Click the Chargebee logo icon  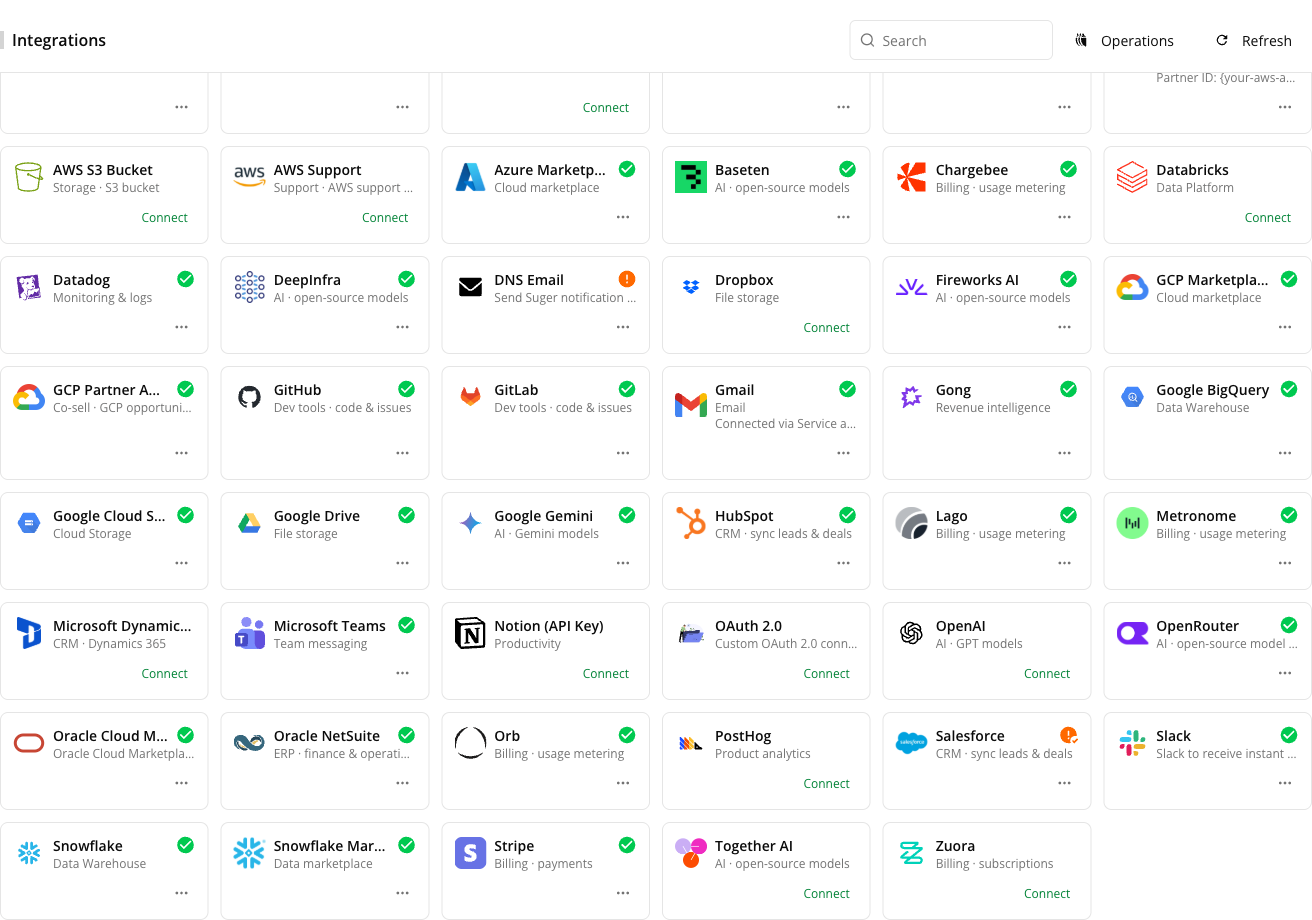coord(911,178)
